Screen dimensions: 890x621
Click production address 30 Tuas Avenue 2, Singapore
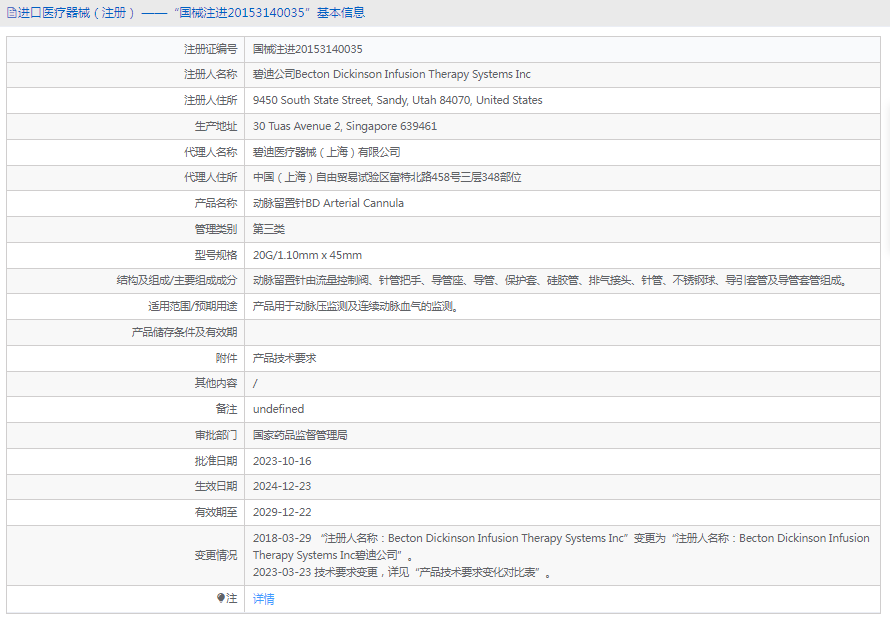(345, 126)
